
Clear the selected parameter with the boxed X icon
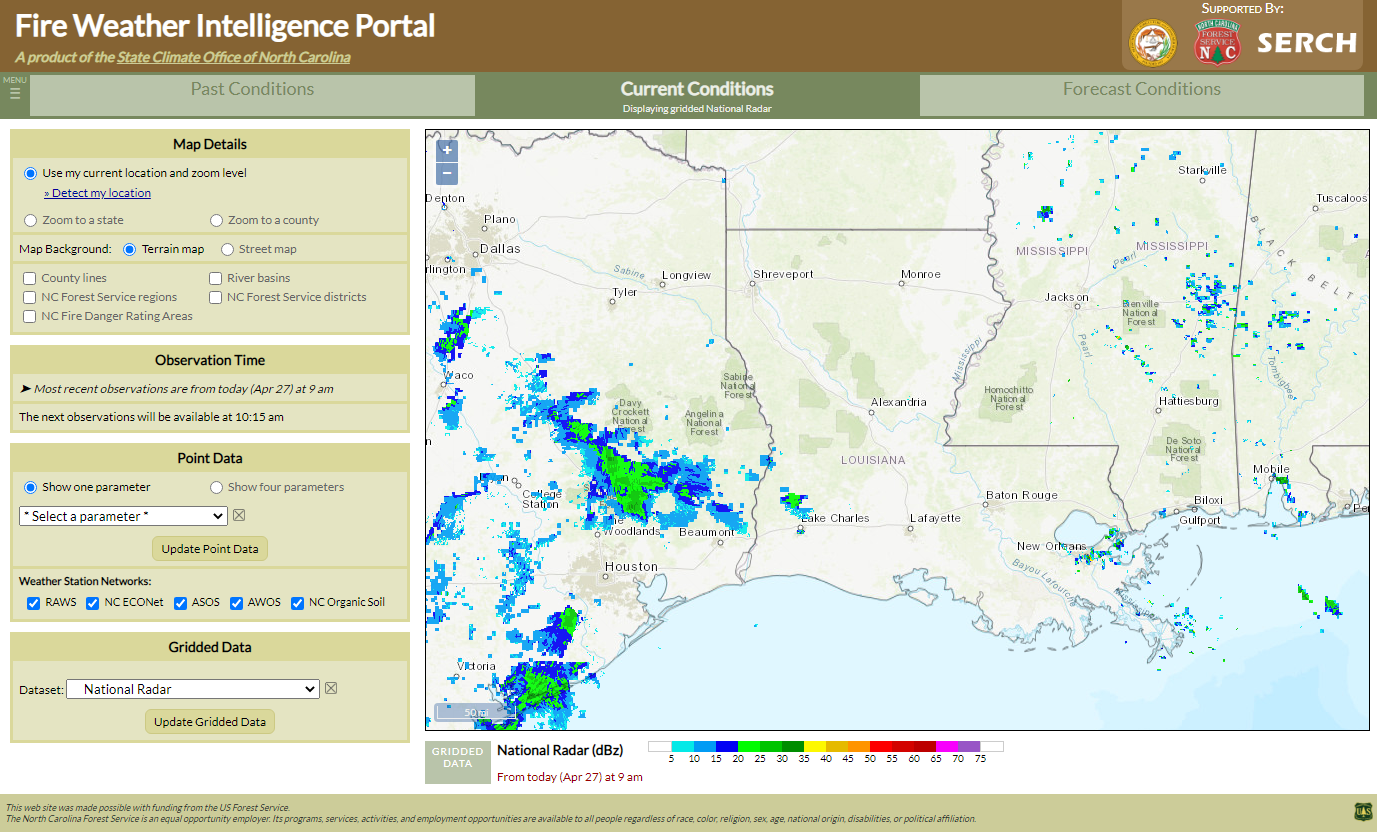[237, 515]
